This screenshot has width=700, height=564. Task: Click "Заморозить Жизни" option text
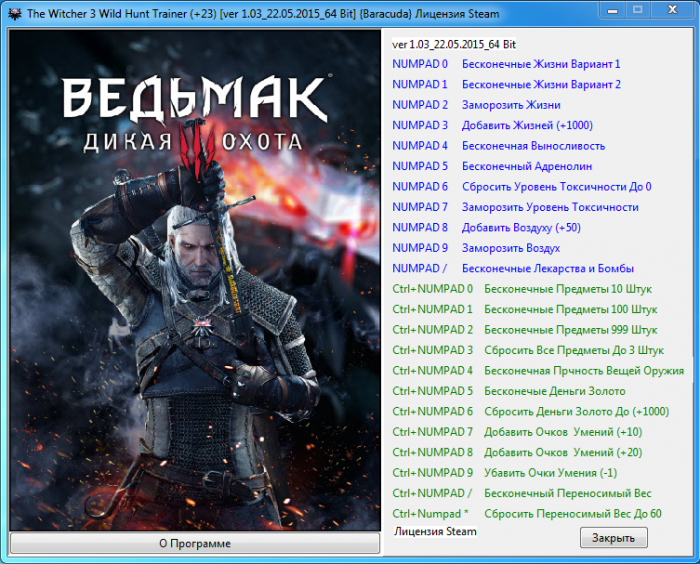[x=511, y=105]
